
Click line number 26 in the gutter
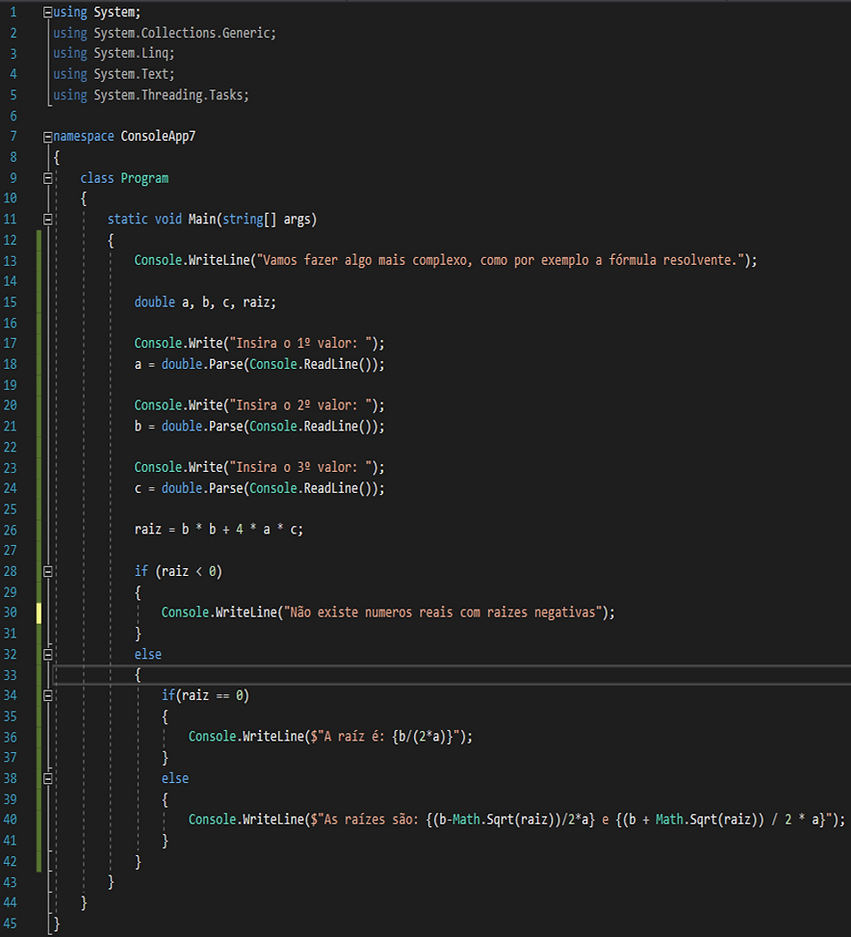(x=10, y=530)
